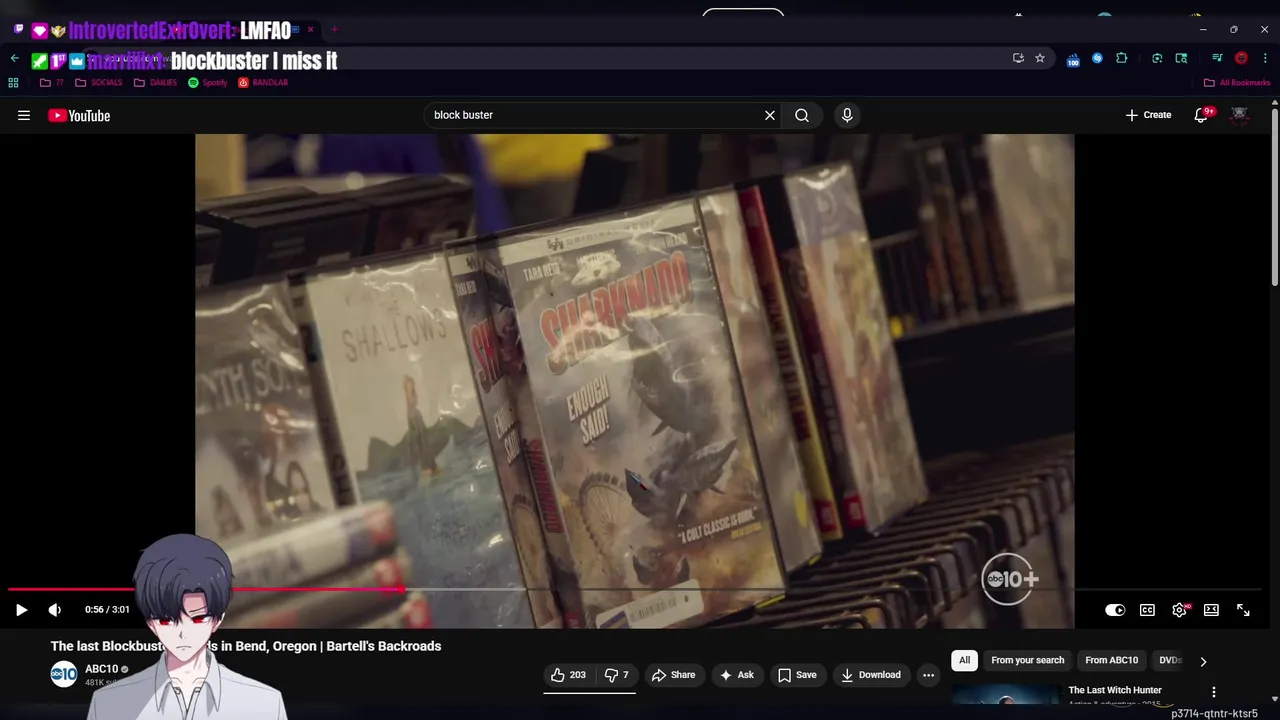The height and width of the screenshot is (720, 1280).
Task: Click the install/cast icon in the address bar
Action: [x=1018, y=58]
